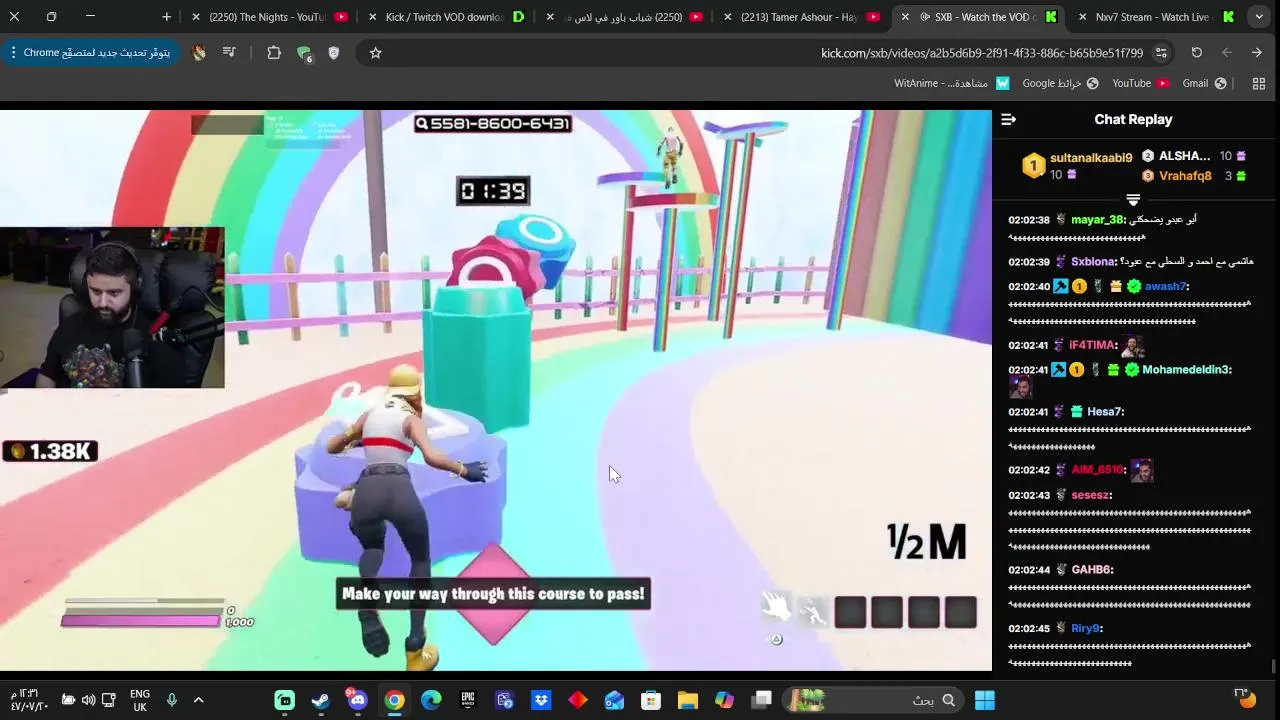
Task: Click username Mohamedeldin3 in chat
Action: (1186, 370)
